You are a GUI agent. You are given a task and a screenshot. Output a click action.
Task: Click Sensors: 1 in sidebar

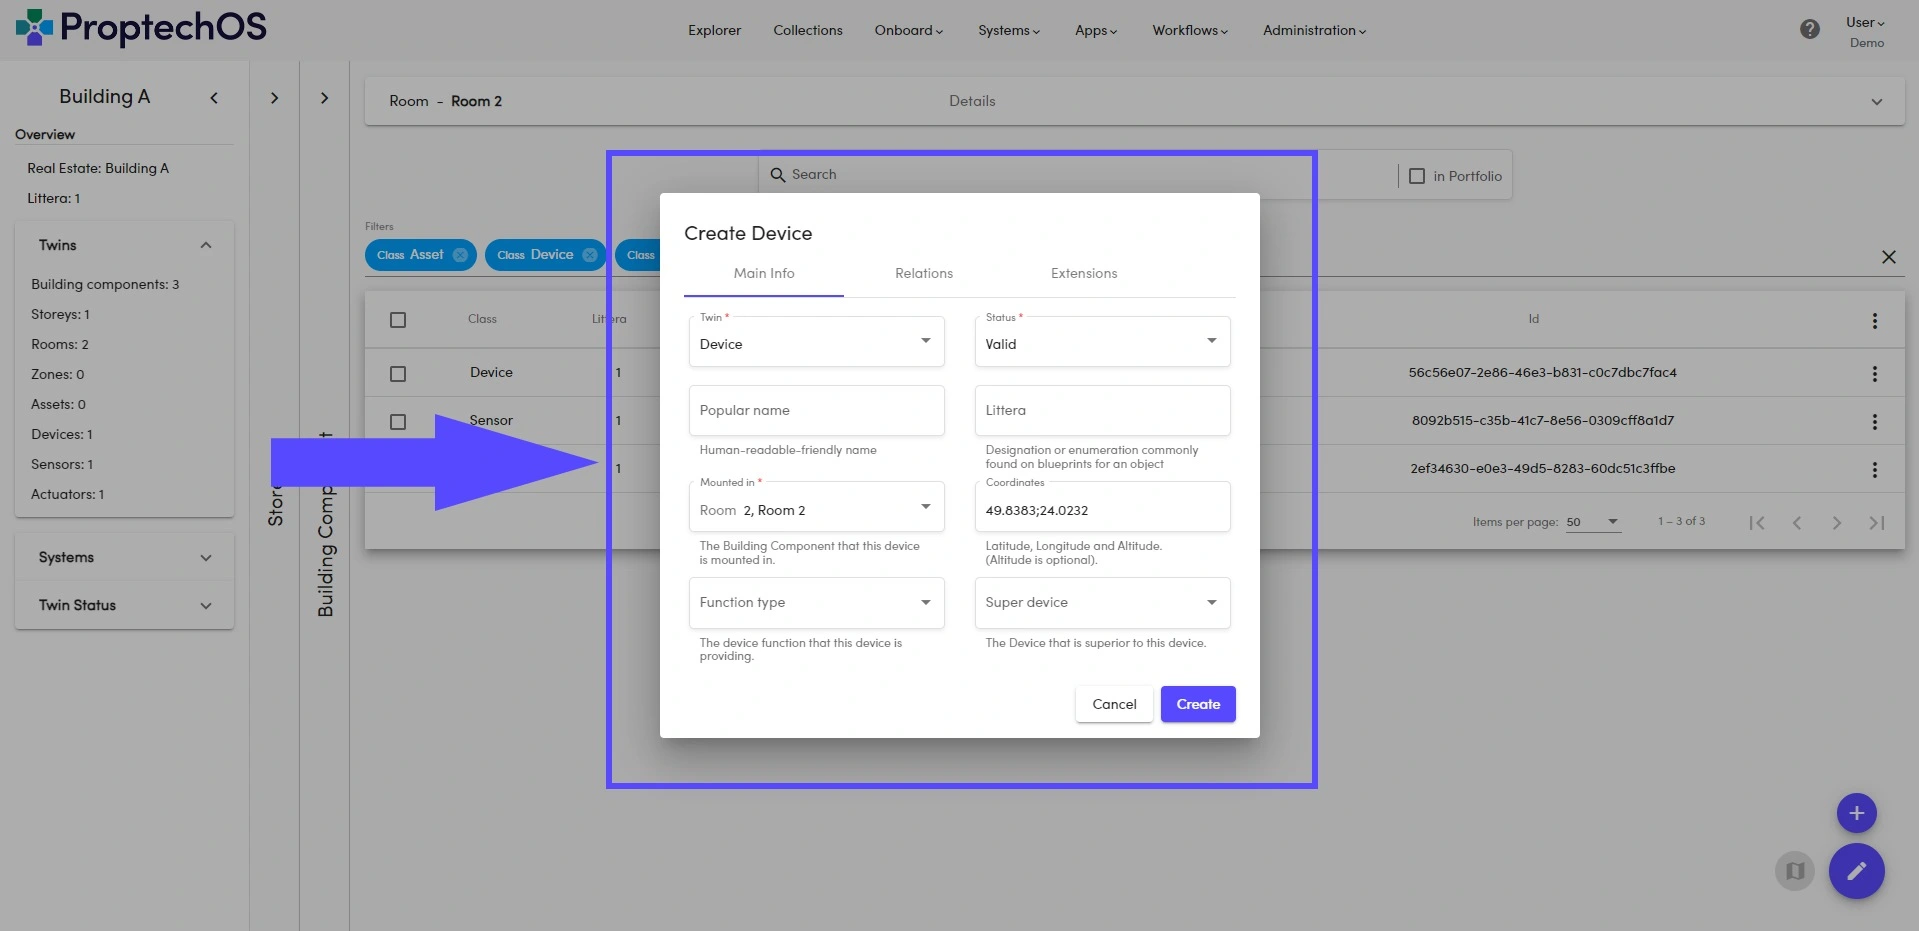(x=62, y=464)
